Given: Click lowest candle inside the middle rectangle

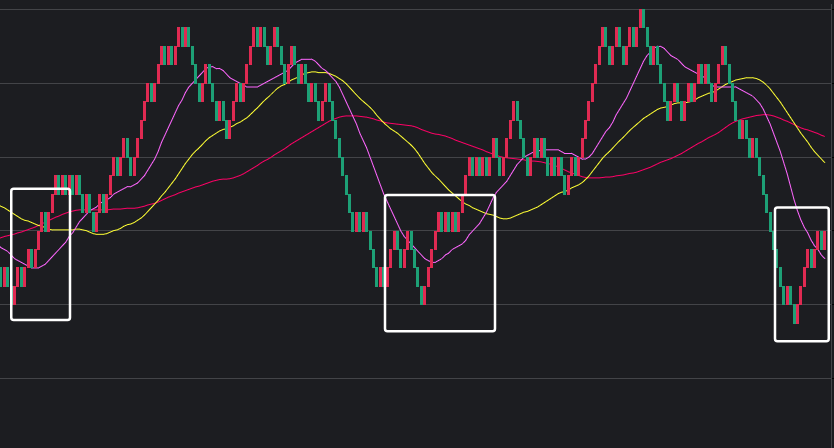Looking at the screenshot, I should point(423,295).
